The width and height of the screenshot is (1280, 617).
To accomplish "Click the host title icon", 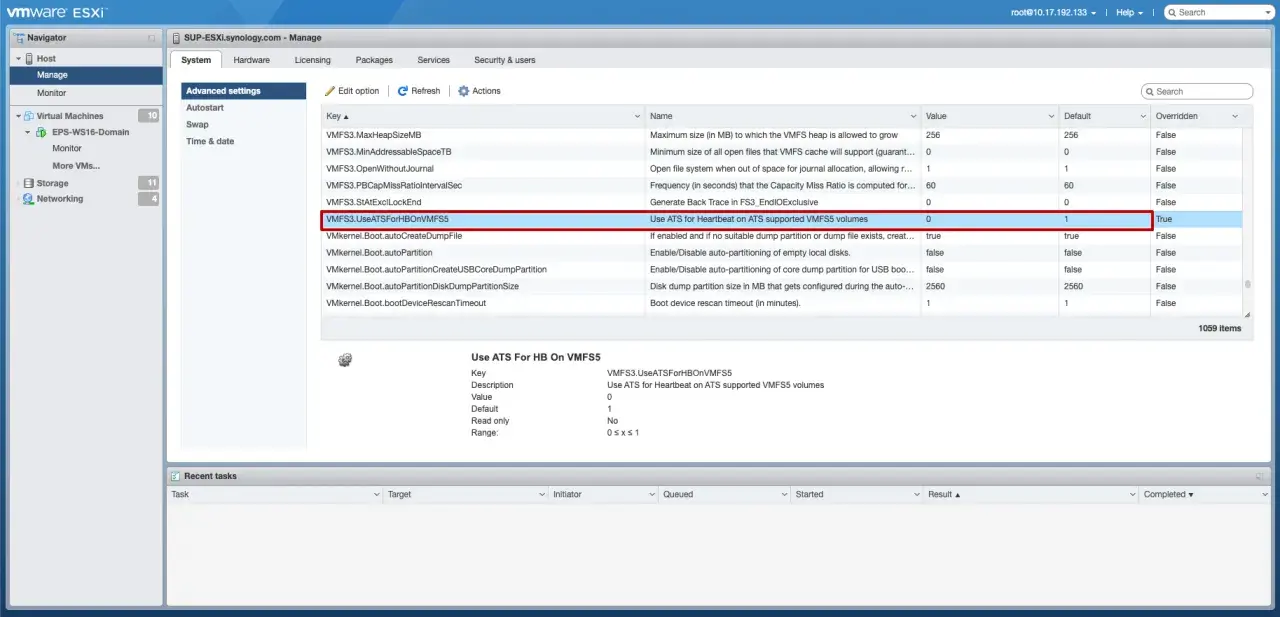I will 176,37.
